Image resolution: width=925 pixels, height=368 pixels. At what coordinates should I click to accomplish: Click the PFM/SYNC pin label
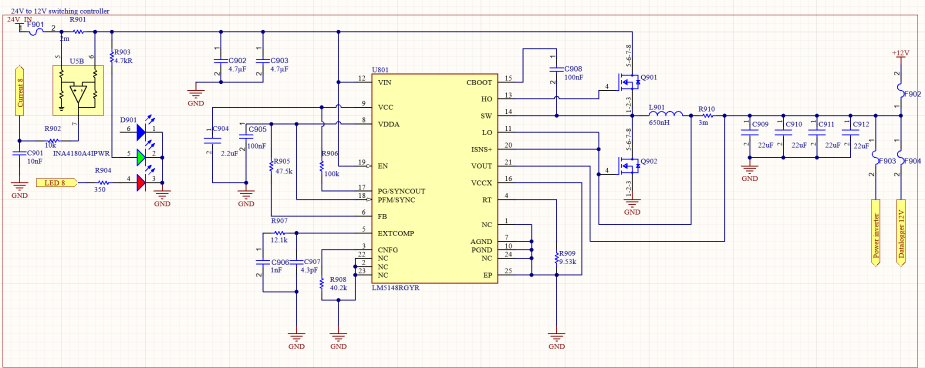click(x=396, y=200)
